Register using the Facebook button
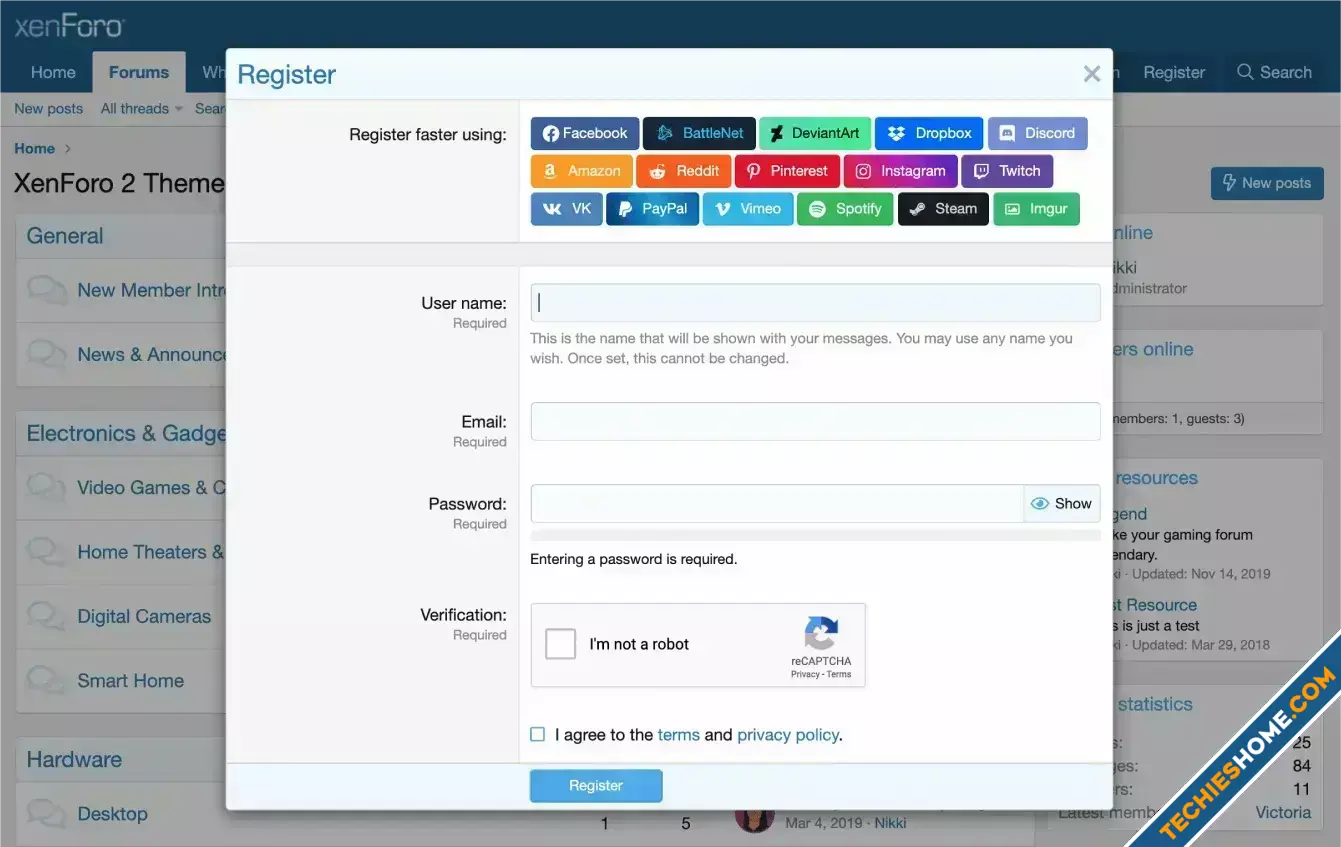Viewport: 1341px width, 847px height. tap(585, 133)
